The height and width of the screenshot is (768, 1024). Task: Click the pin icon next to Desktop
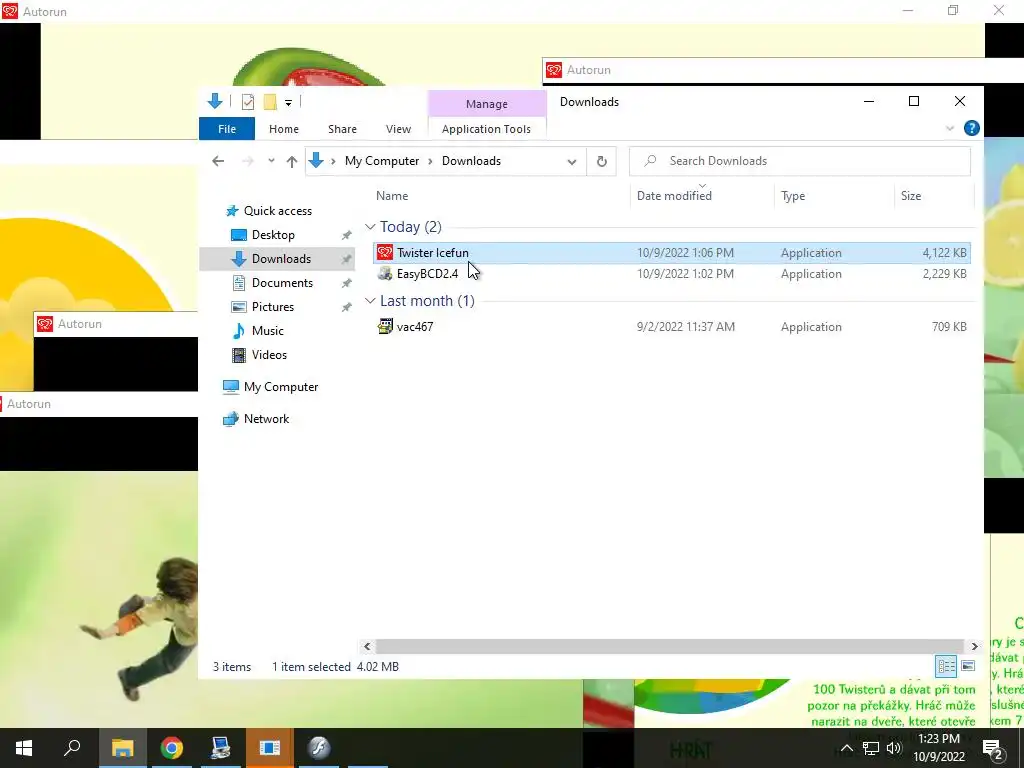tap(346, 236)
